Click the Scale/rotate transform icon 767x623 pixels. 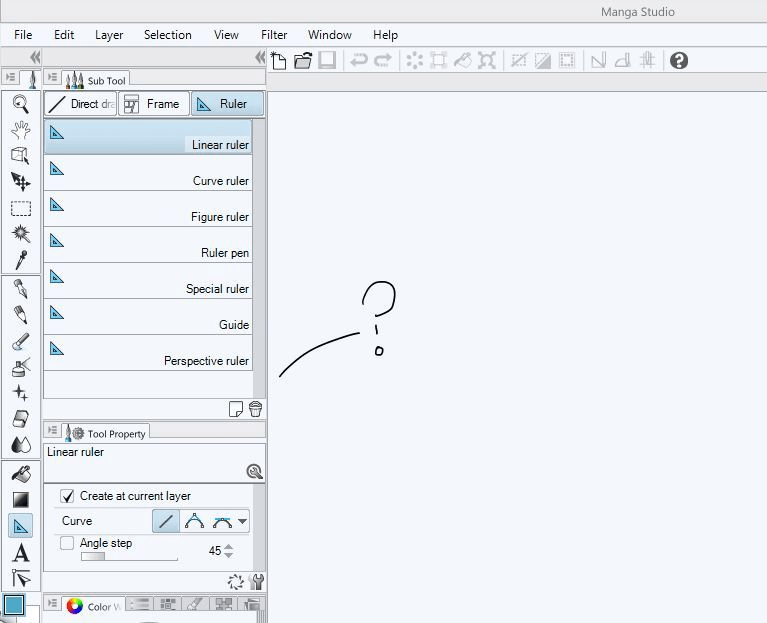[x=486, y=61]
